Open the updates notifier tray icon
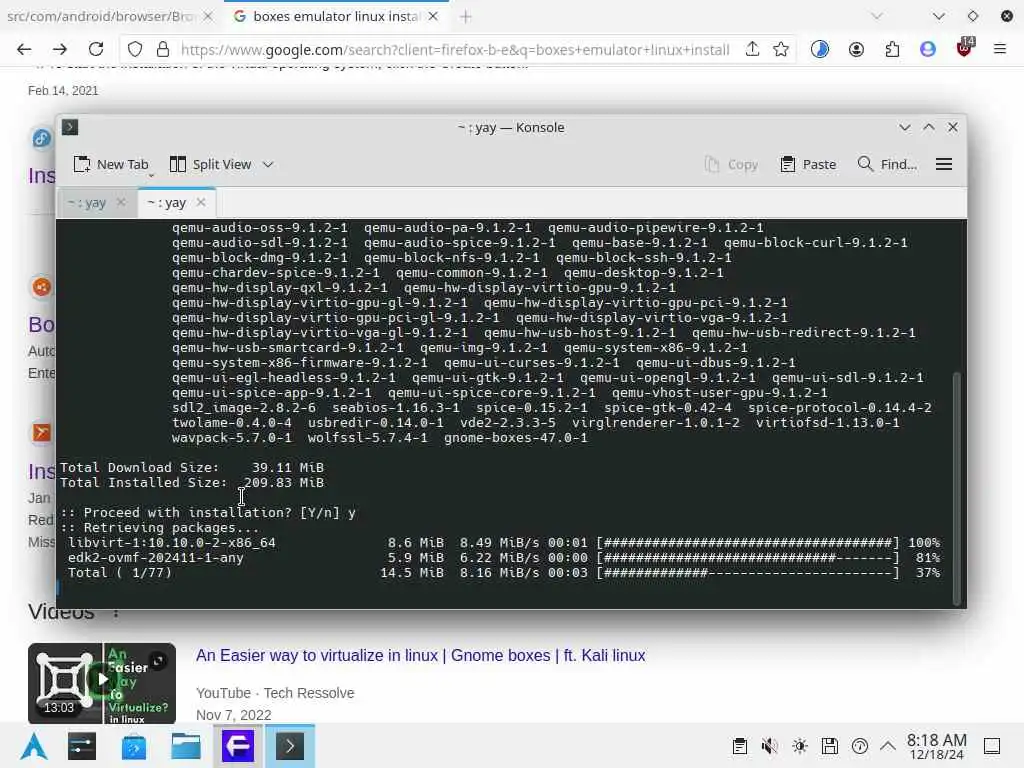1024x768 pixels. click(x=859, y=746)
